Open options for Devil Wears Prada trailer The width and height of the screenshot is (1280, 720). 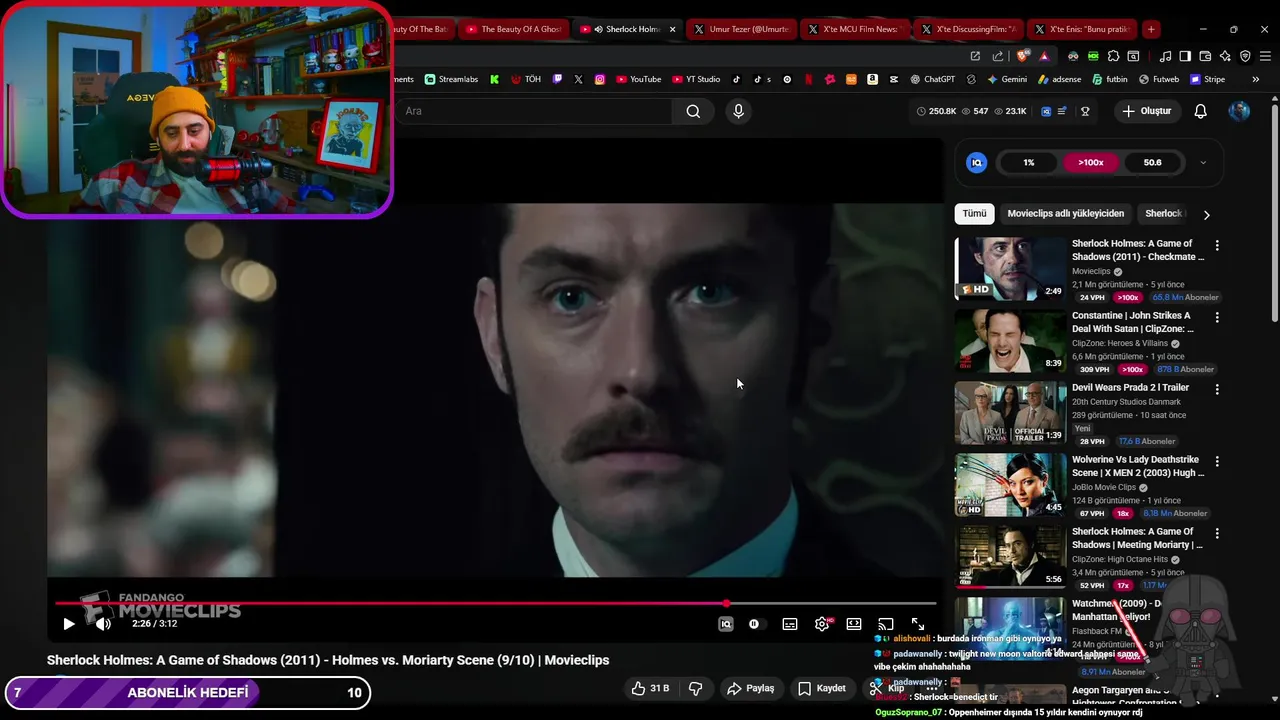pyautogui.click(x=1217, y=389)
